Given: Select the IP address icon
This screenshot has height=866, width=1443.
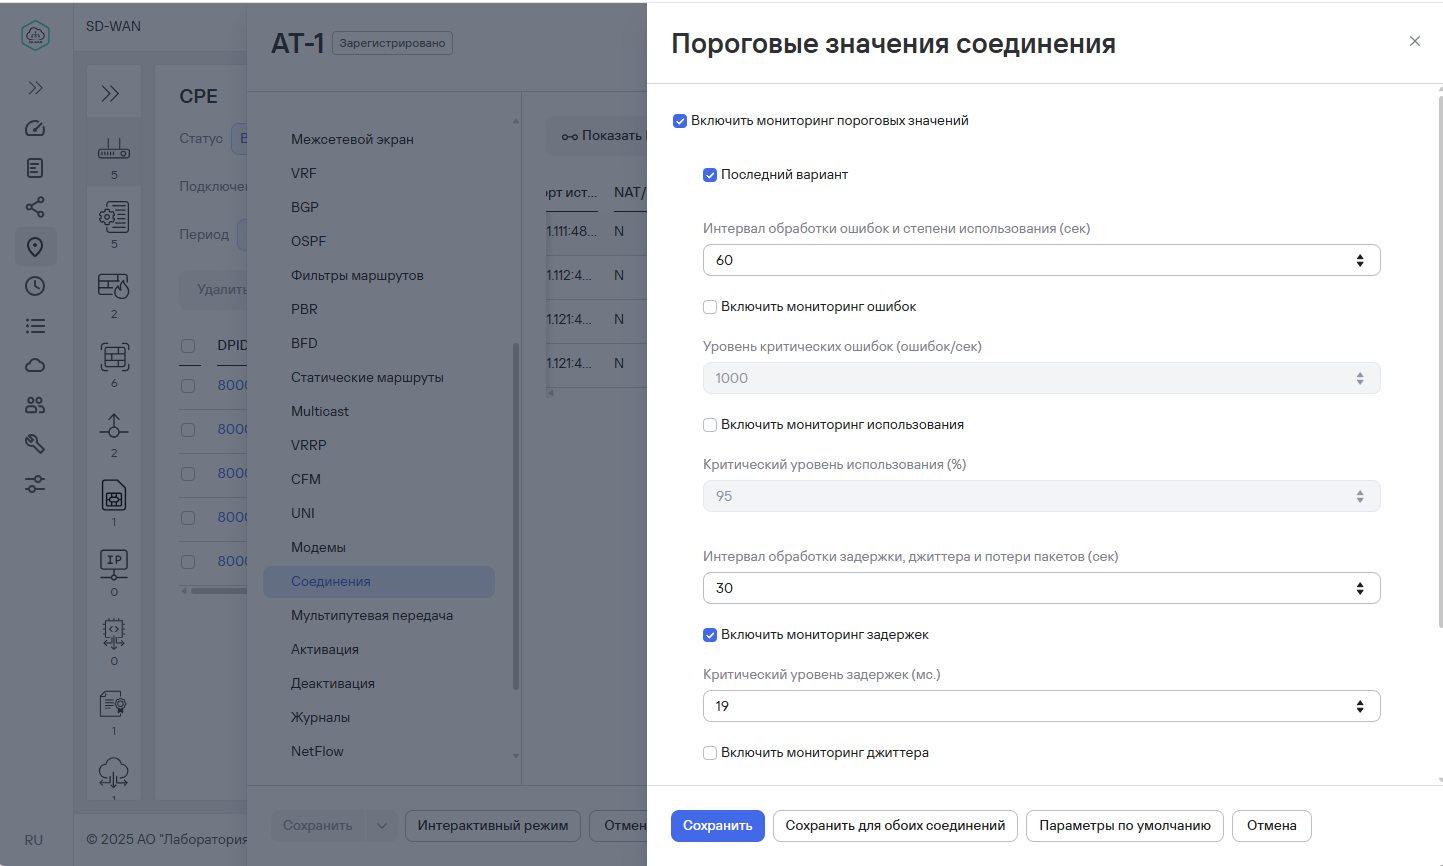Looking at the screenshot, I should pos(114,564).
